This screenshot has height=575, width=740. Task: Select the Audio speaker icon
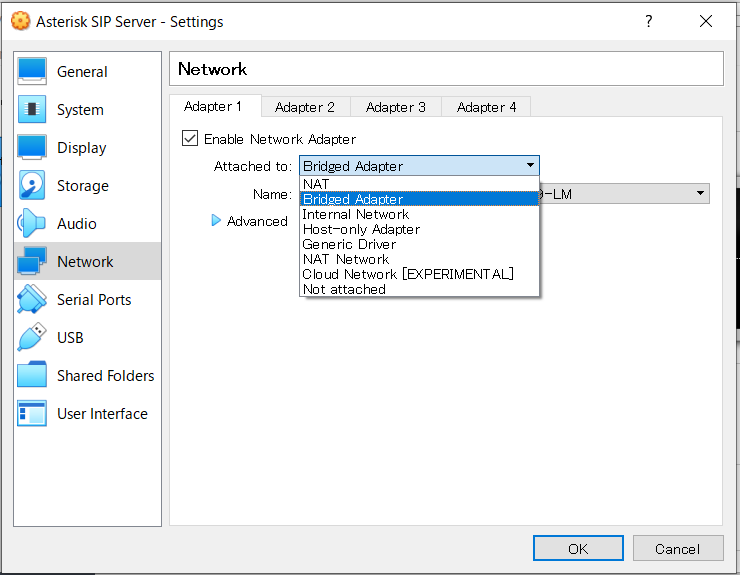(32, 223)
